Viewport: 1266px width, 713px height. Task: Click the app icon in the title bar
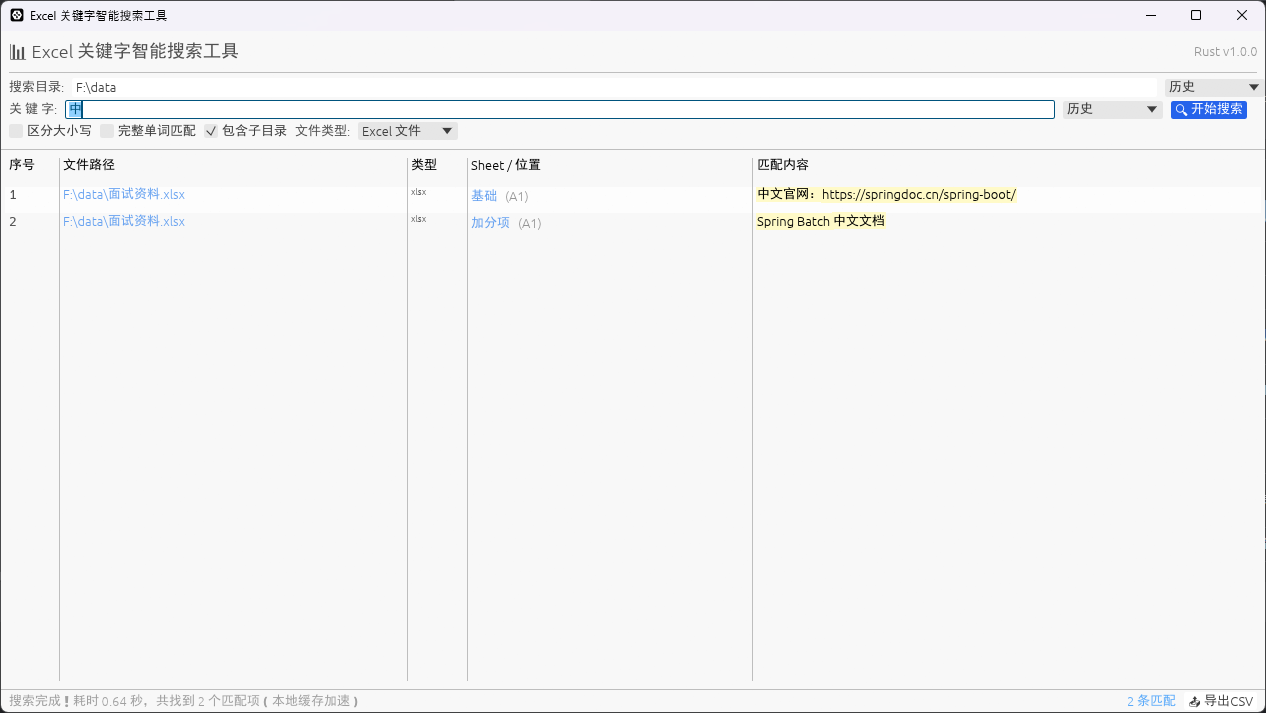click(17, 15)
